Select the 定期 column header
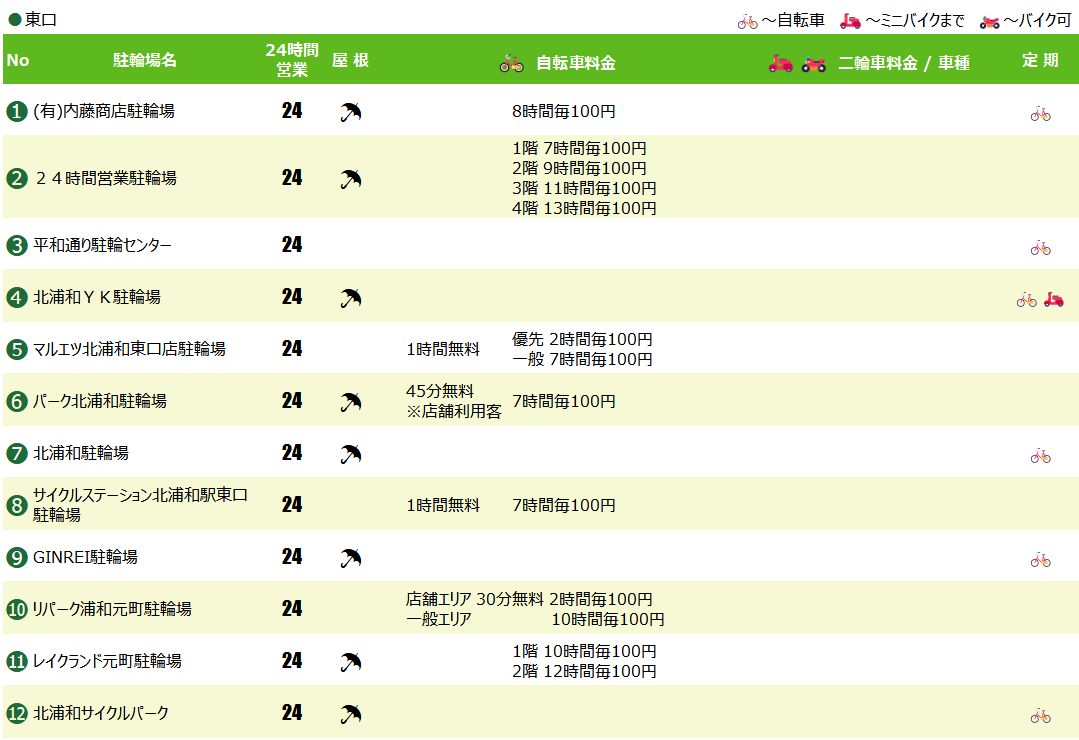 pos(1040,61)
